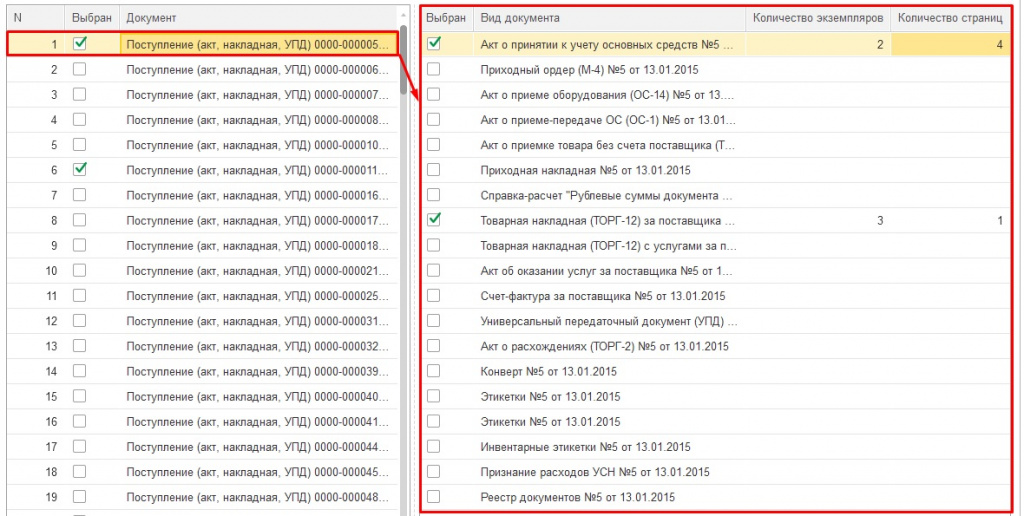Uncheck 'Товарная накладная (ТОРГ-12) за поставщика' checkbox
1024x516 pixels.
click(434, 220)
